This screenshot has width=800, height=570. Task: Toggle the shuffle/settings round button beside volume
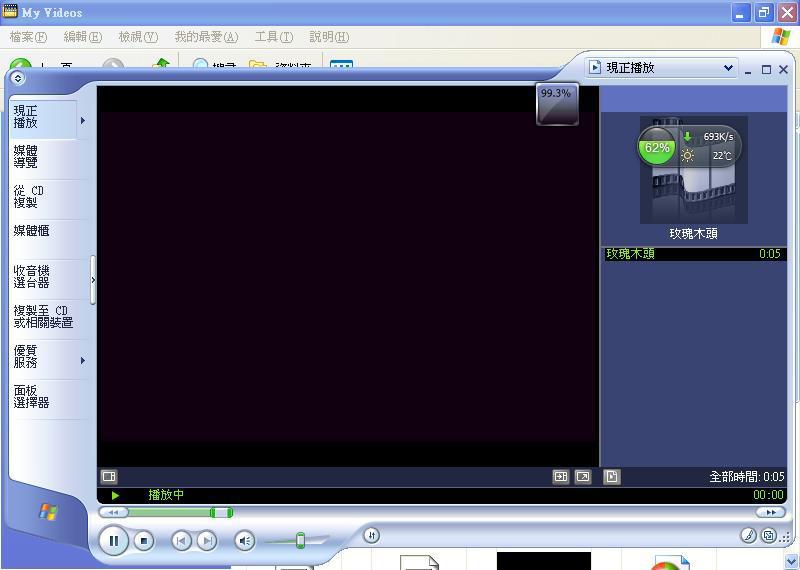point(371,535)
